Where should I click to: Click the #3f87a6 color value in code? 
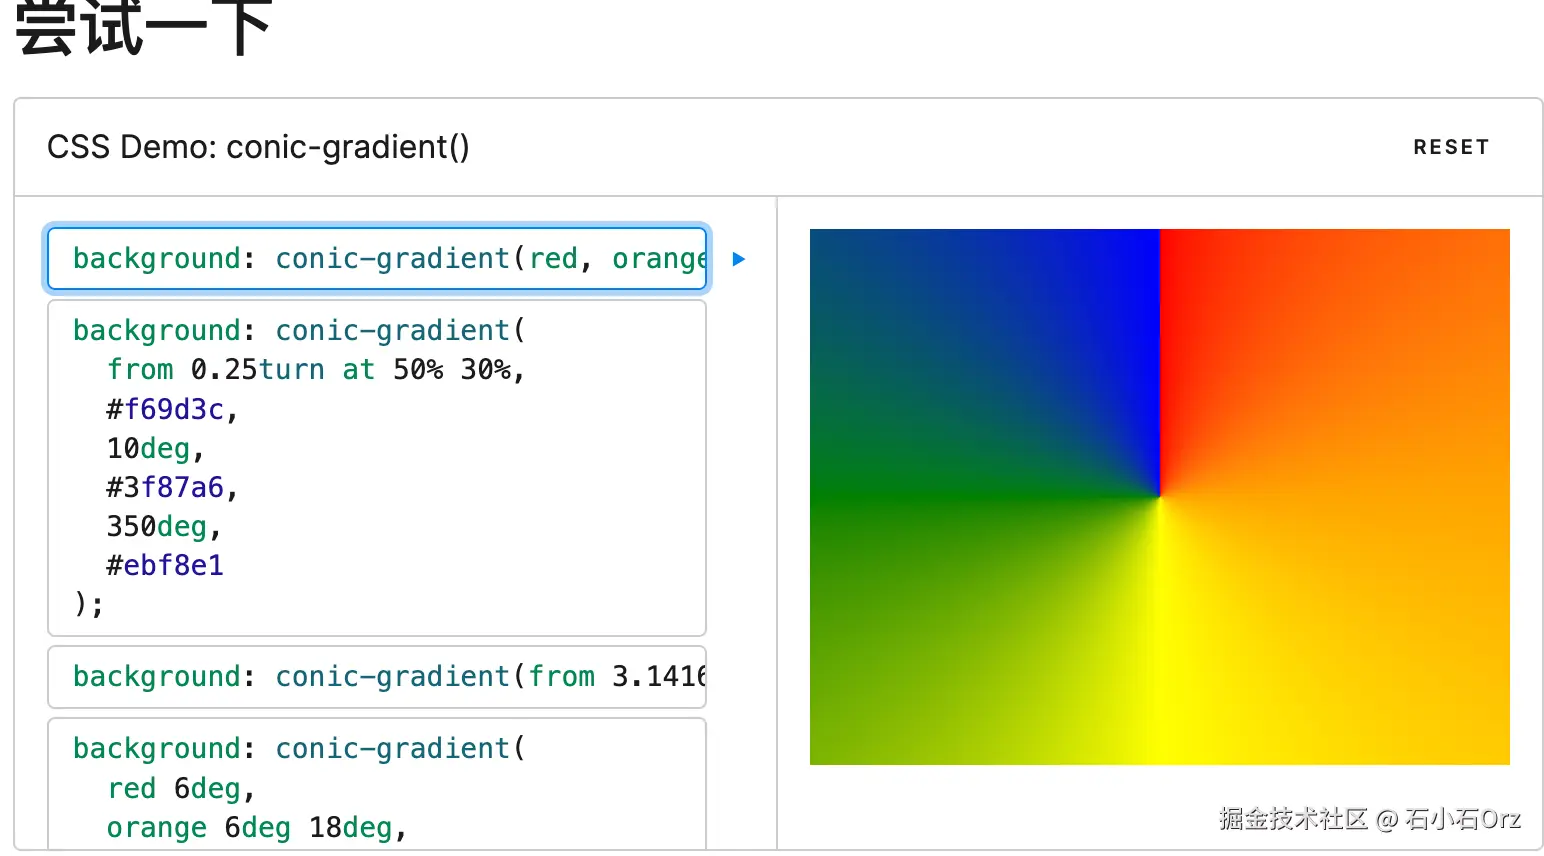click(x=166, y=487)
